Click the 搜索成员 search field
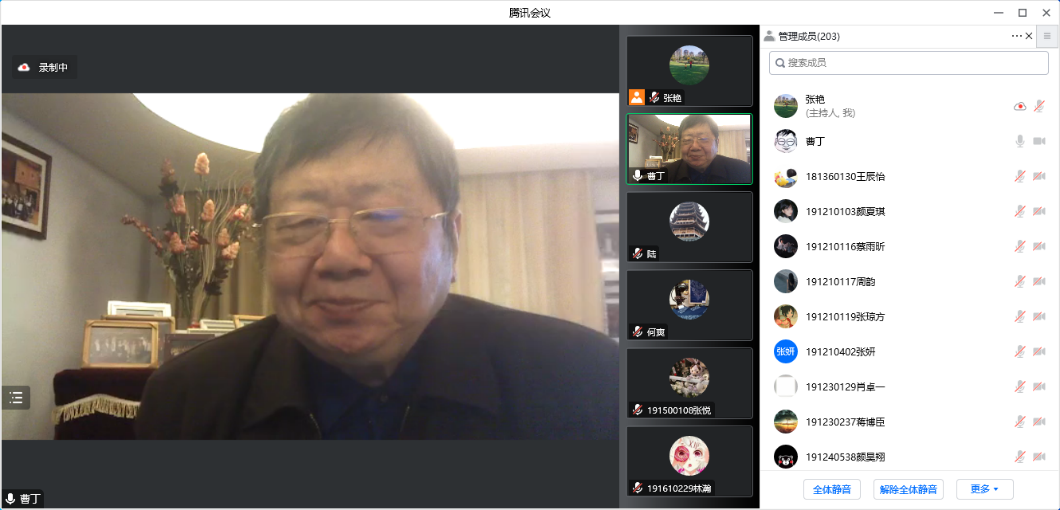The width and height of the screenshot is (1060, 510). tap(907, 63)
